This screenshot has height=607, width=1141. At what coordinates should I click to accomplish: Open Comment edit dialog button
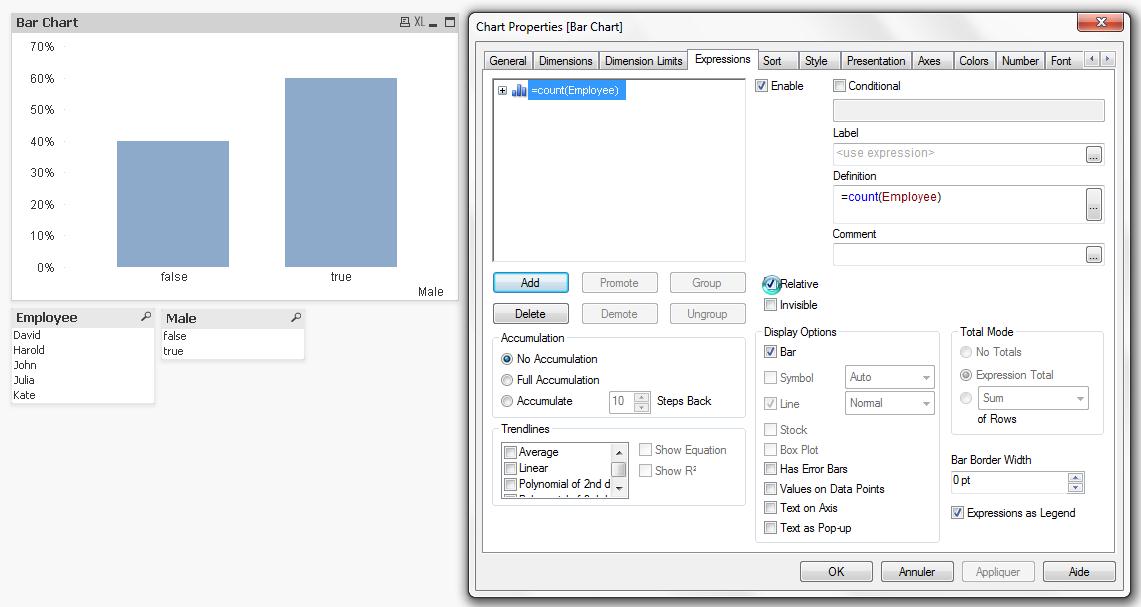point(1094,255)
